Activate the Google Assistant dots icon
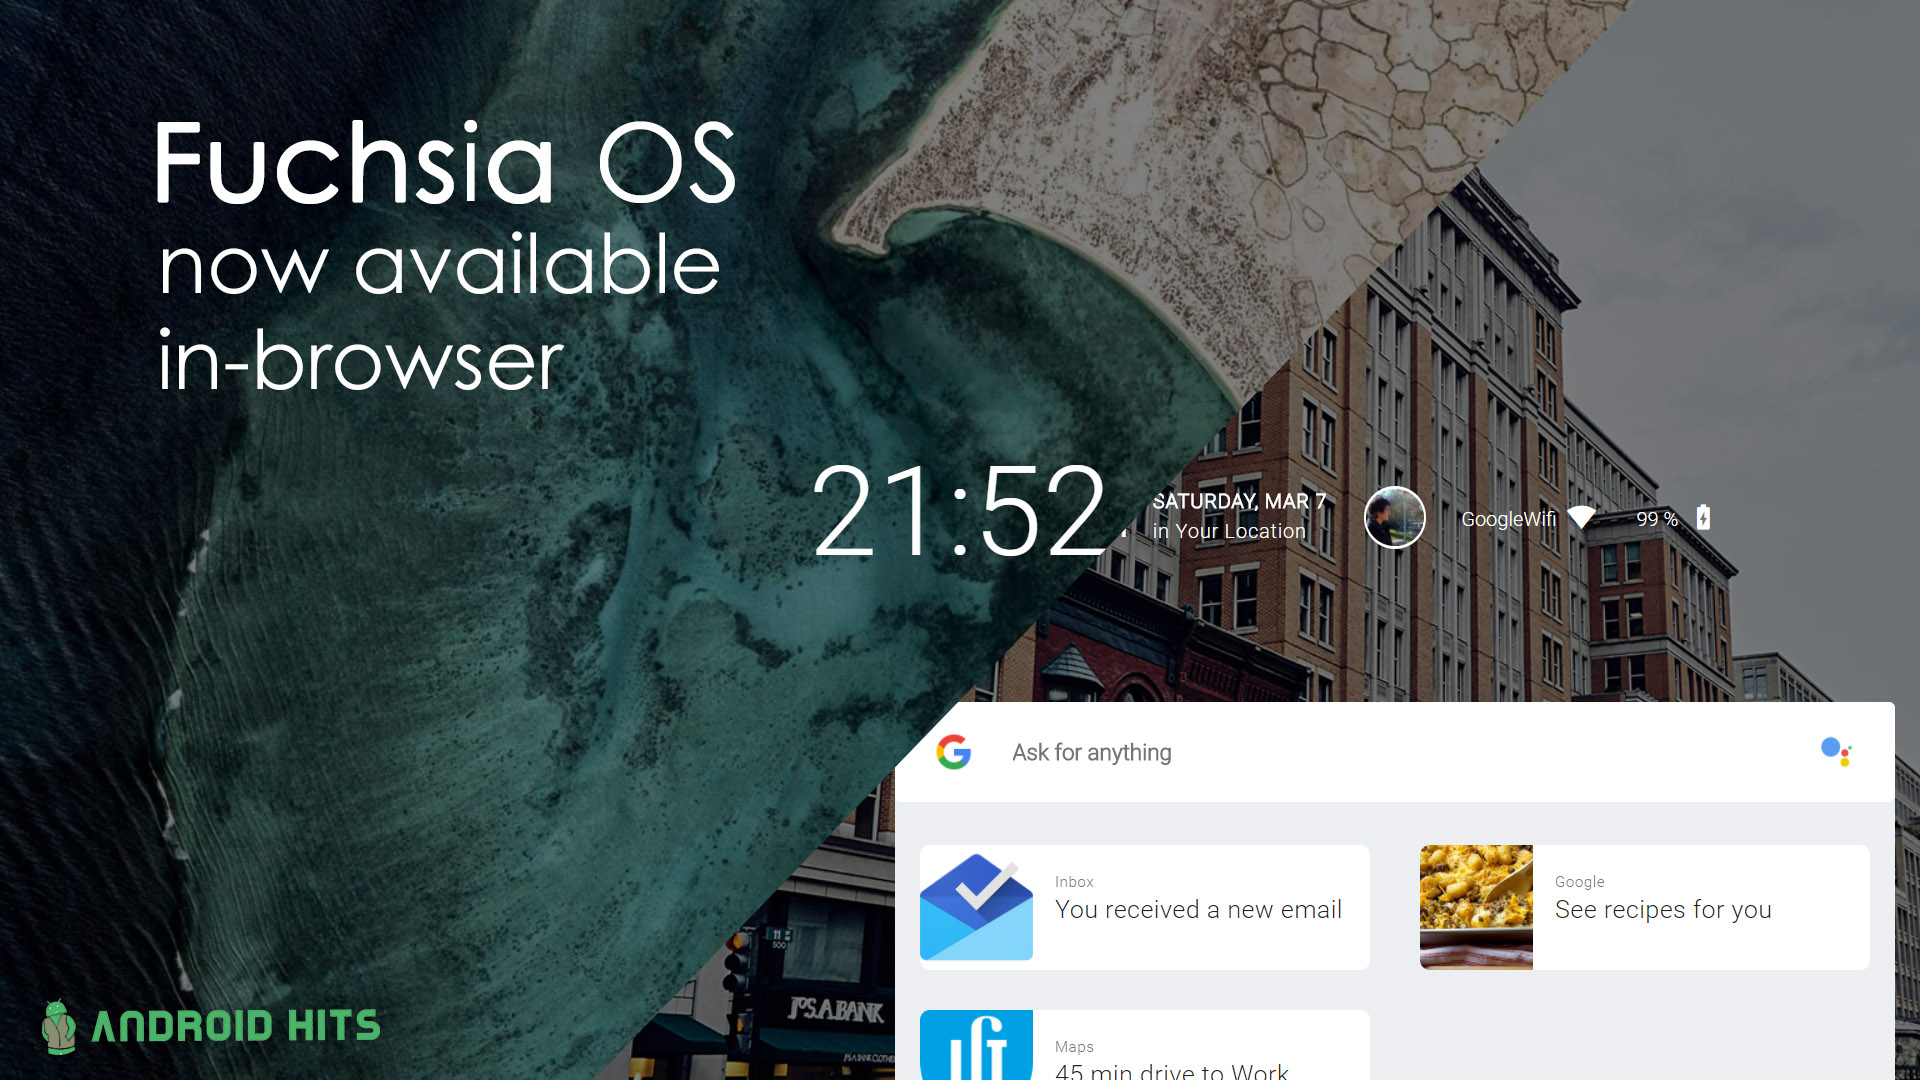 pos(1836,752)
